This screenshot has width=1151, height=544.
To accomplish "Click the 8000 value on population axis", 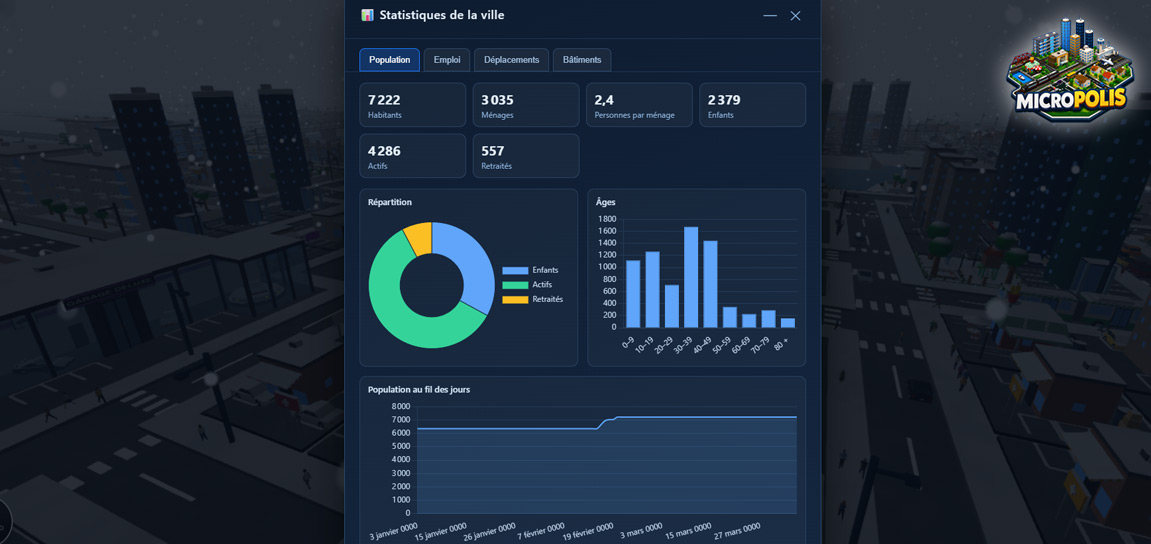I will pos(401,406).
